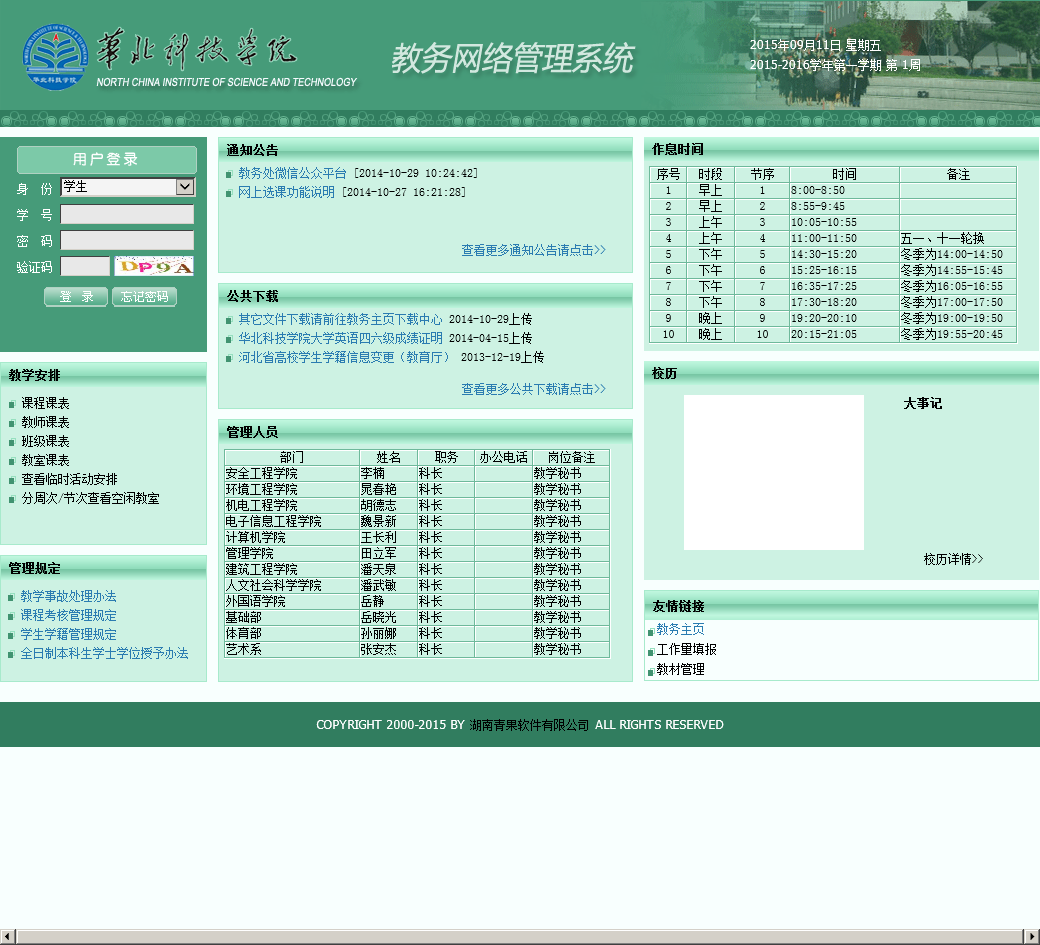Click the North China Institute logo emblem
This screenshot has height=945, width=1040.
pyautogui.click(x=55, y=56)
